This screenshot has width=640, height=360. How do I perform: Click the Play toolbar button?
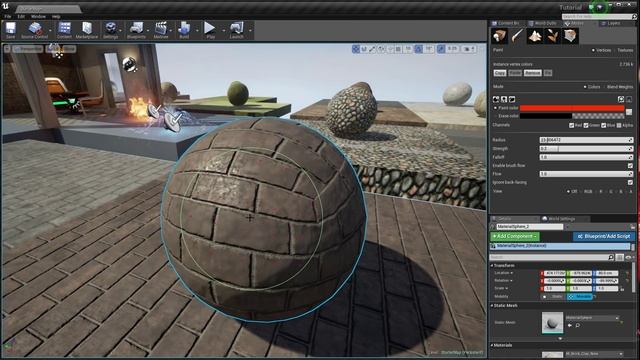click(x=210, y=30)
